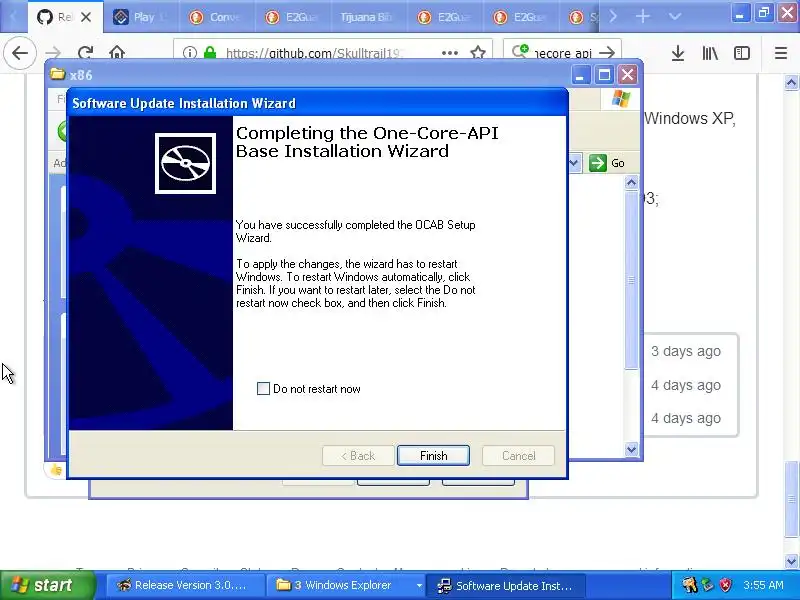Close the x86 Explorer window

point(628,75)
